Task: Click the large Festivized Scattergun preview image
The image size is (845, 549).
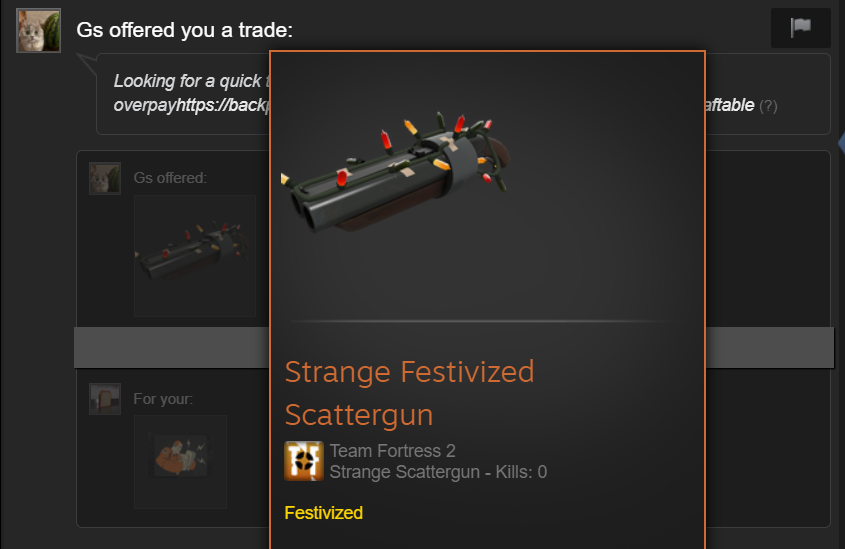Action: pos(395,173)
